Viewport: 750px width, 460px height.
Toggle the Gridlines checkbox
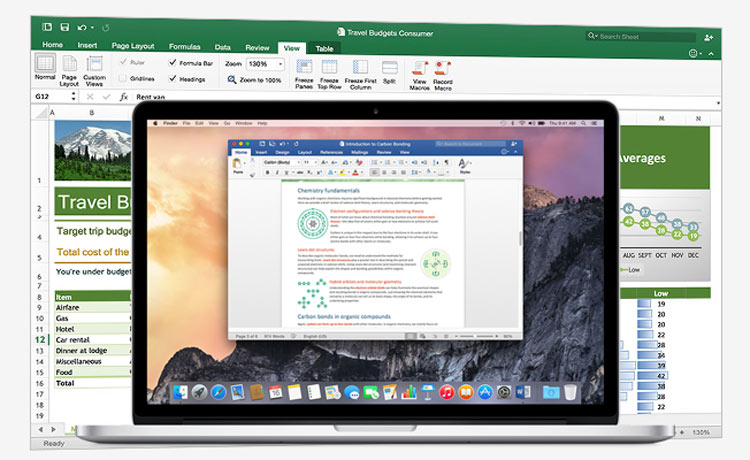pos(123,78)
